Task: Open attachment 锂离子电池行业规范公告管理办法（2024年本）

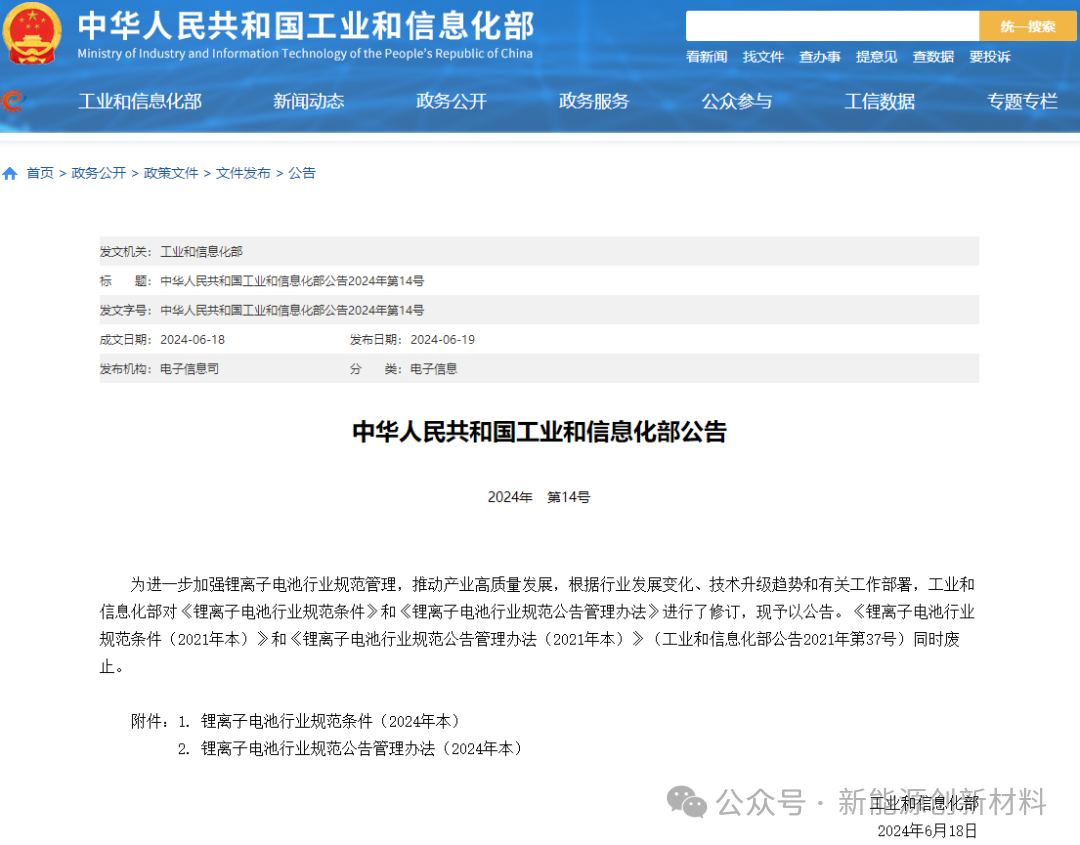Action: 362,749
